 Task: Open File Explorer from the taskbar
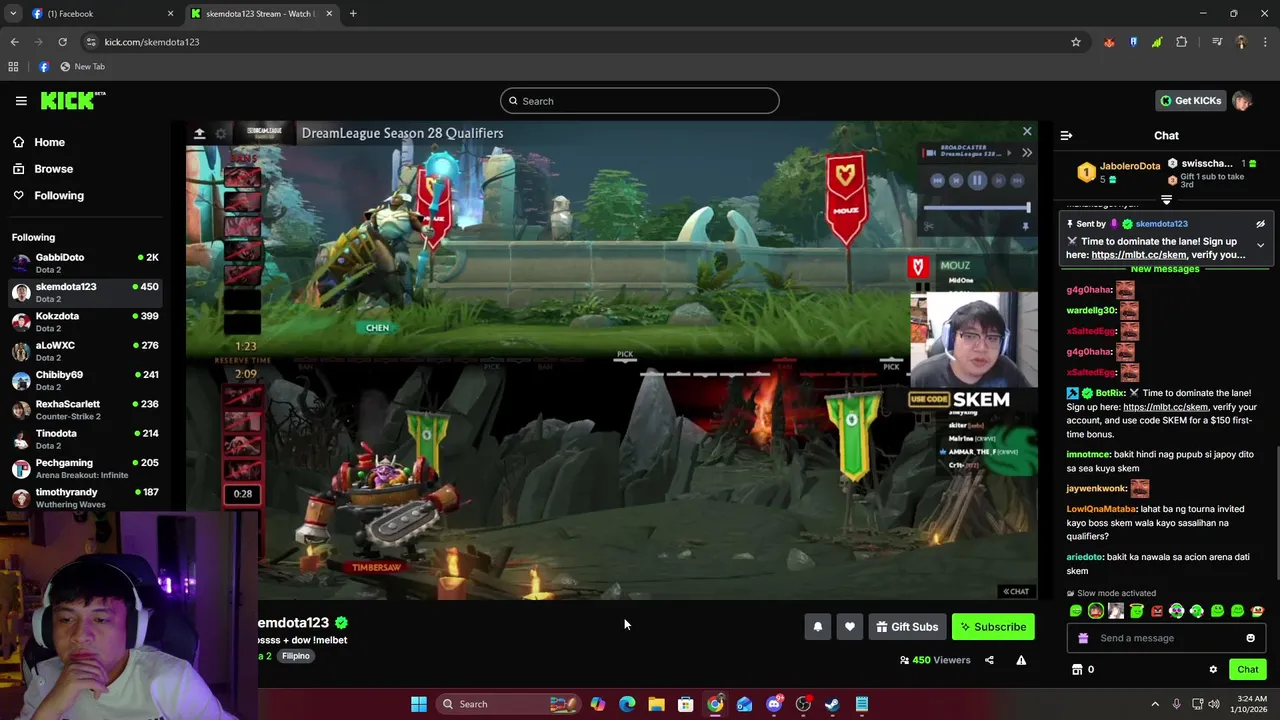[656, 704]
